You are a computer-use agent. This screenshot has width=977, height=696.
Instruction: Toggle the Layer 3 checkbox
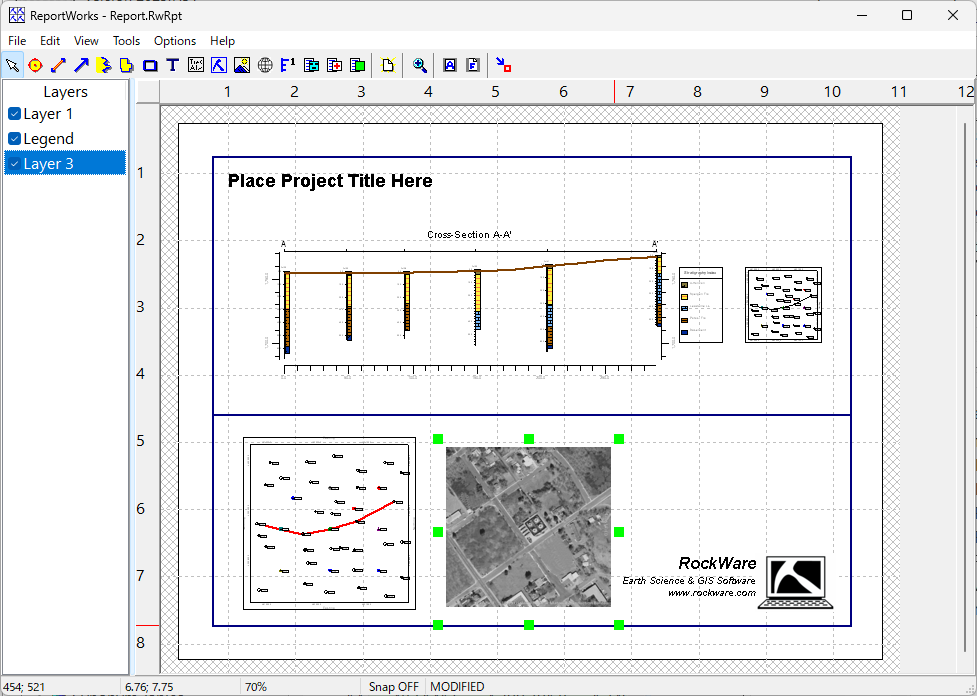click(14, 164)
